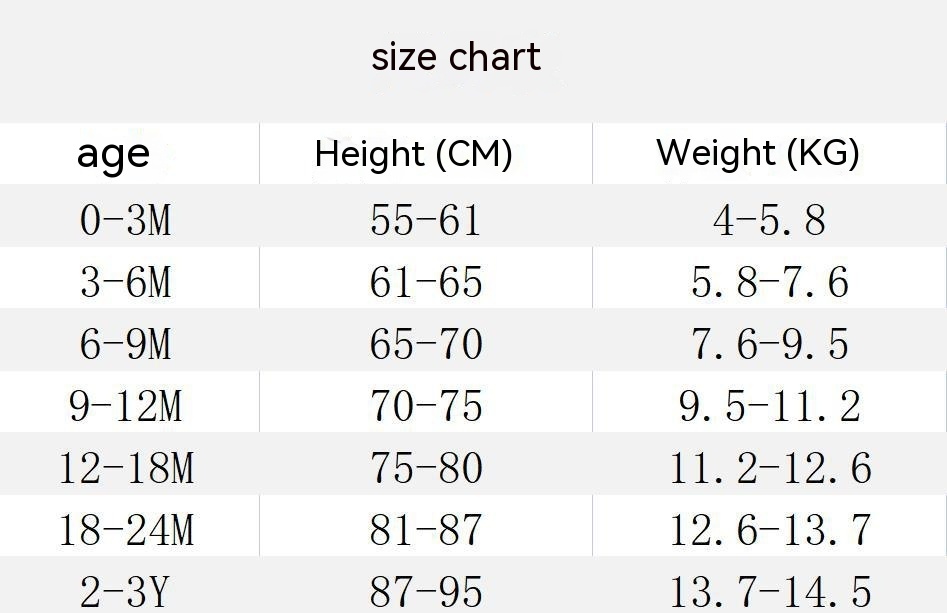This screenshot has height=613, width=947.
Task: Select the 'Height (CM)' column header
Action: (414, 153)
